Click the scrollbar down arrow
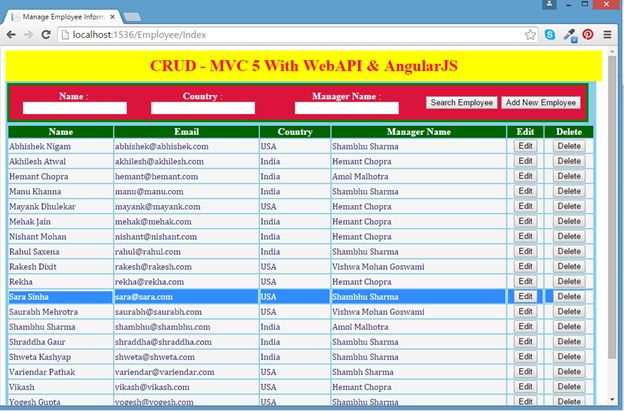 pos(612,400)
